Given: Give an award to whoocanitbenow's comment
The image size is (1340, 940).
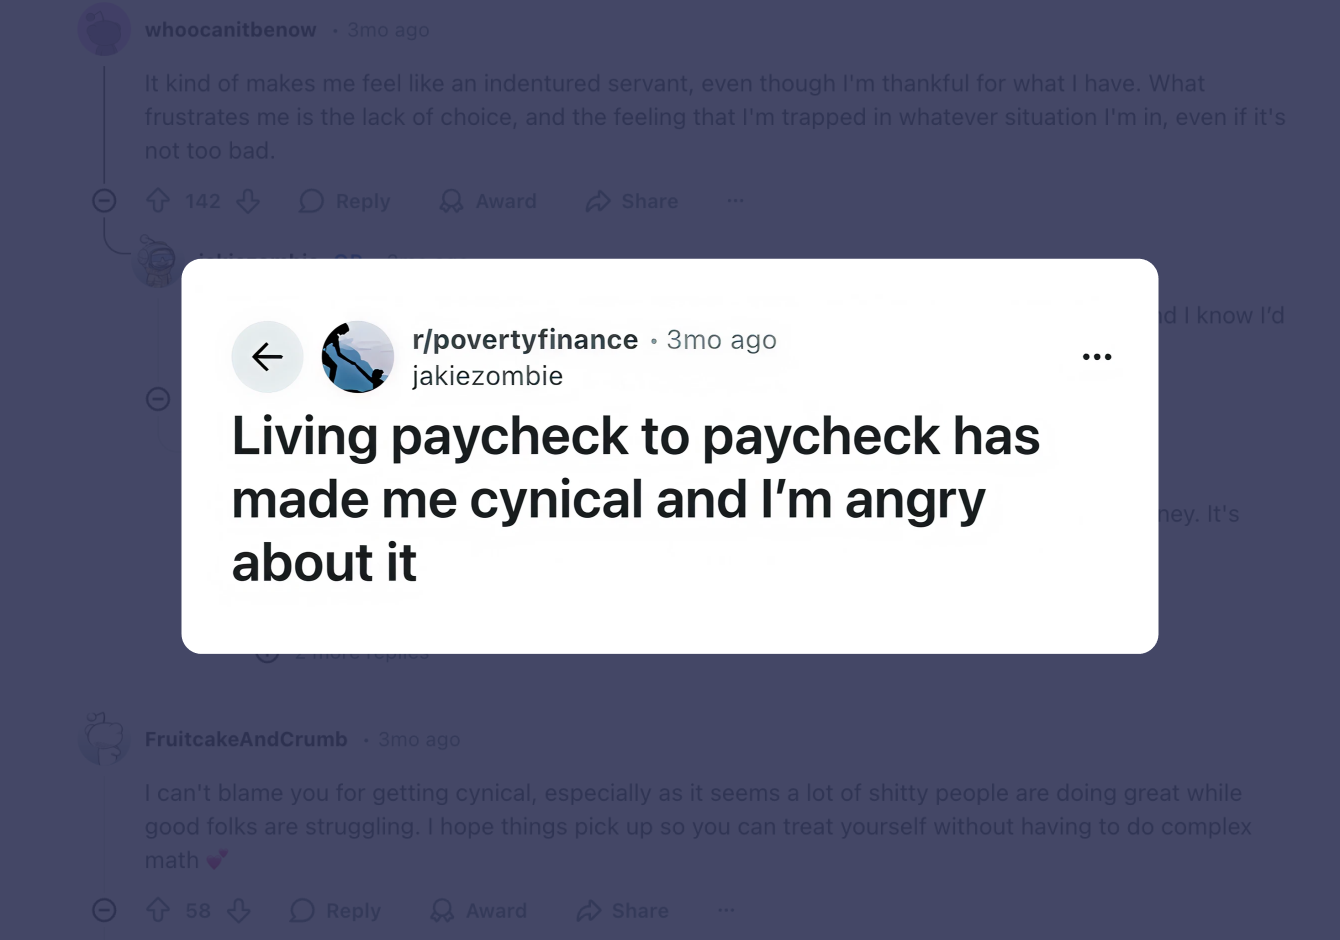Looking at the screenshot, I should [x=488, y=201].
